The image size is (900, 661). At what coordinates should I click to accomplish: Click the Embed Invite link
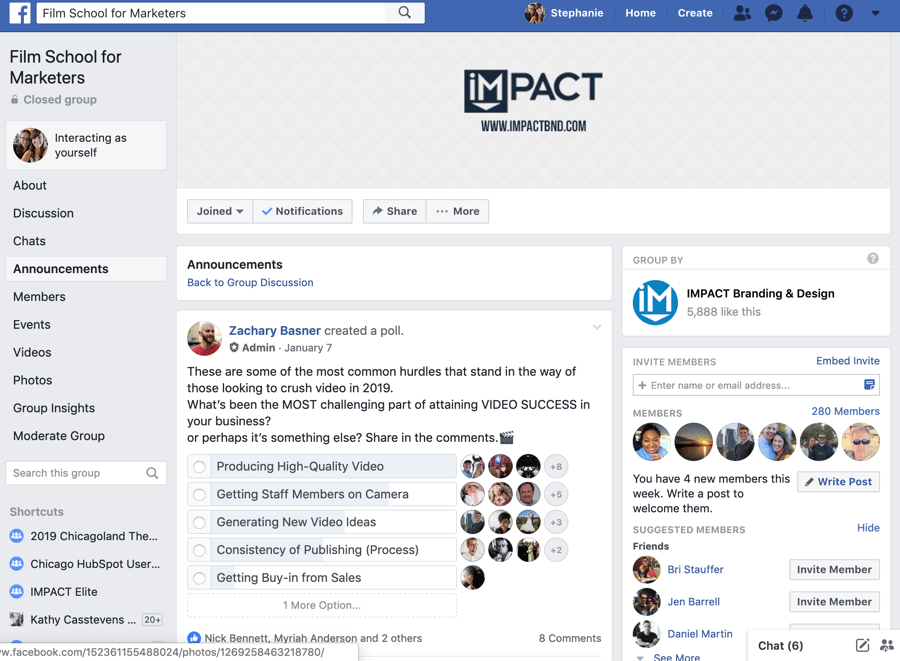pyautogui.click(x=848, y=360)
